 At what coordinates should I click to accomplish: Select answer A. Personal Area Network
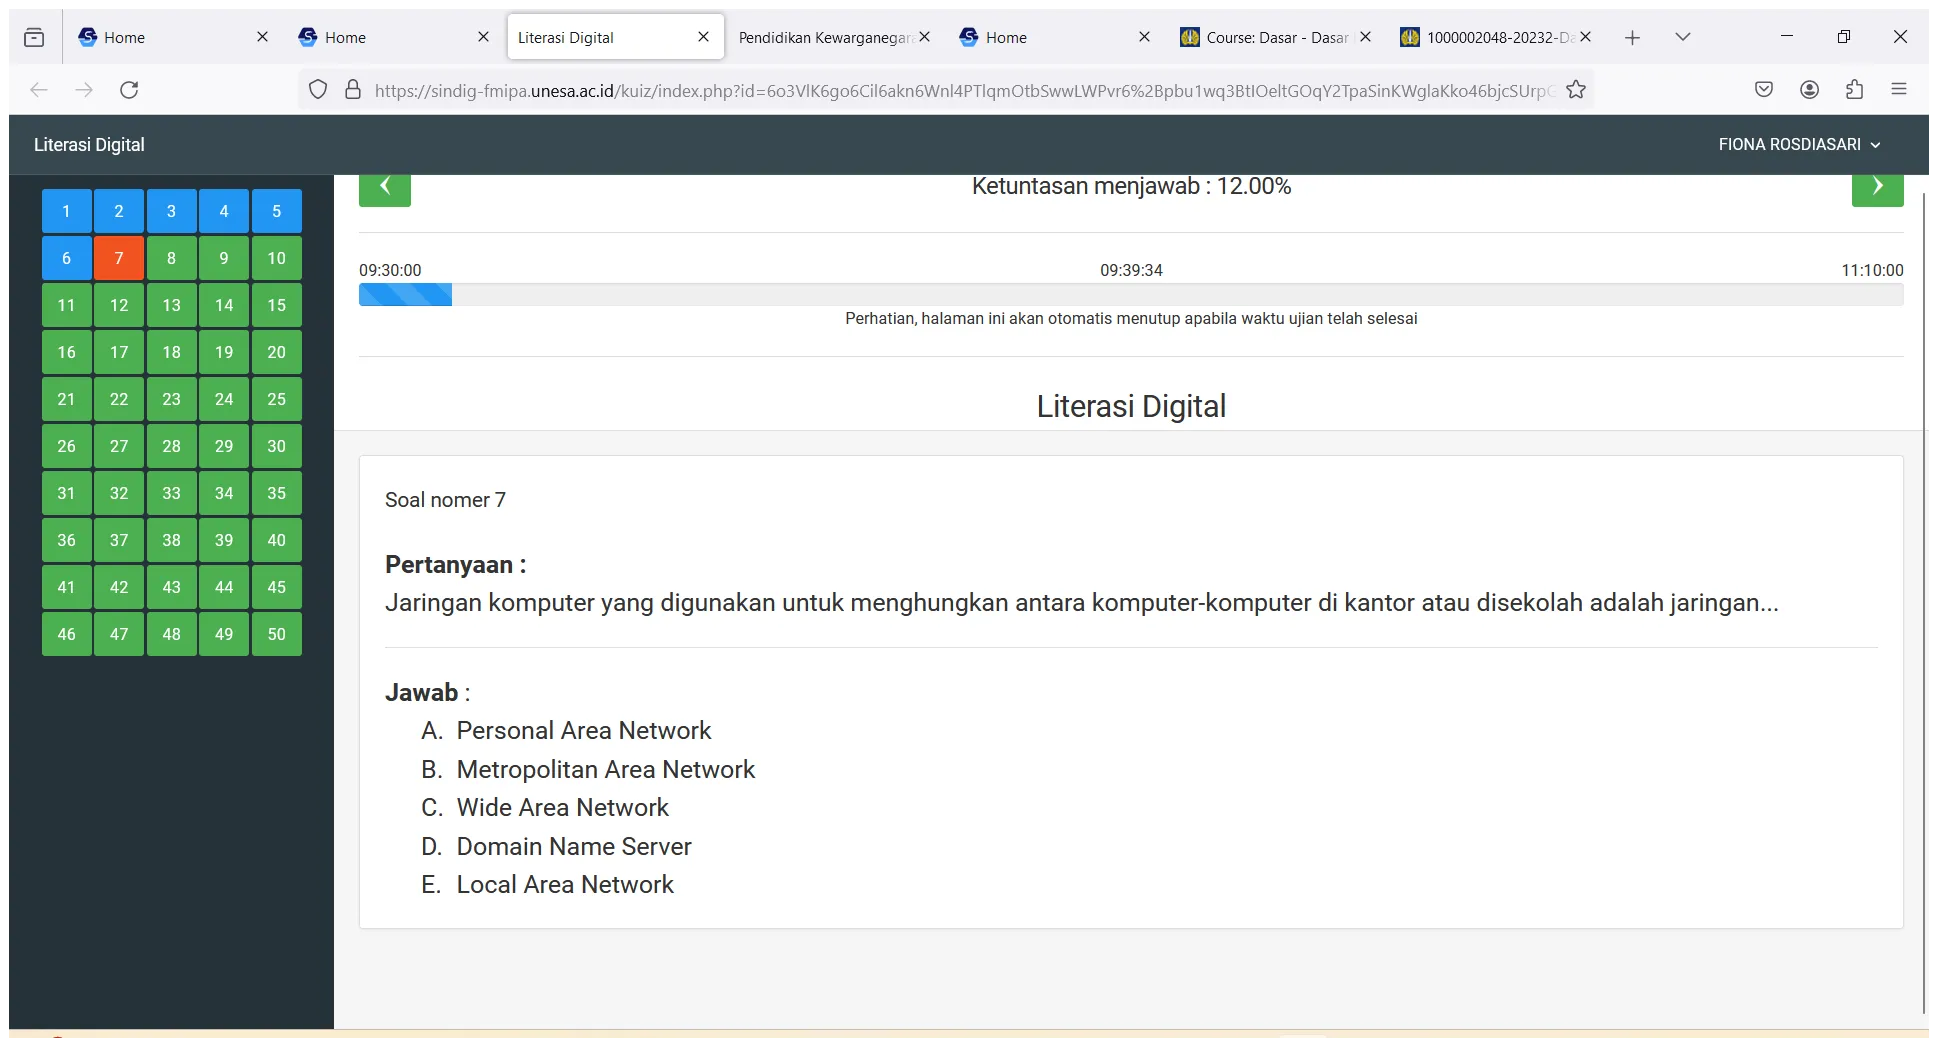click(583, 731)
